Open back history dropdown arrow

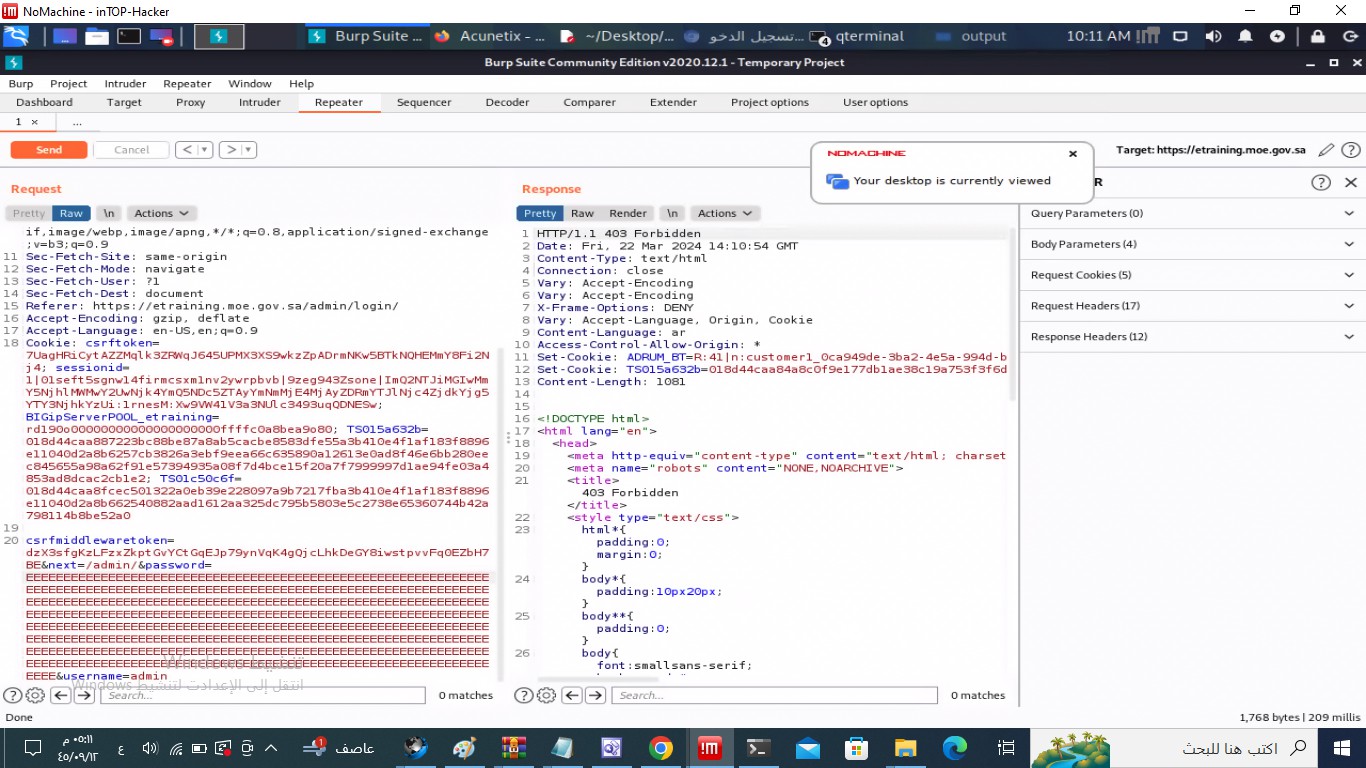205,150
